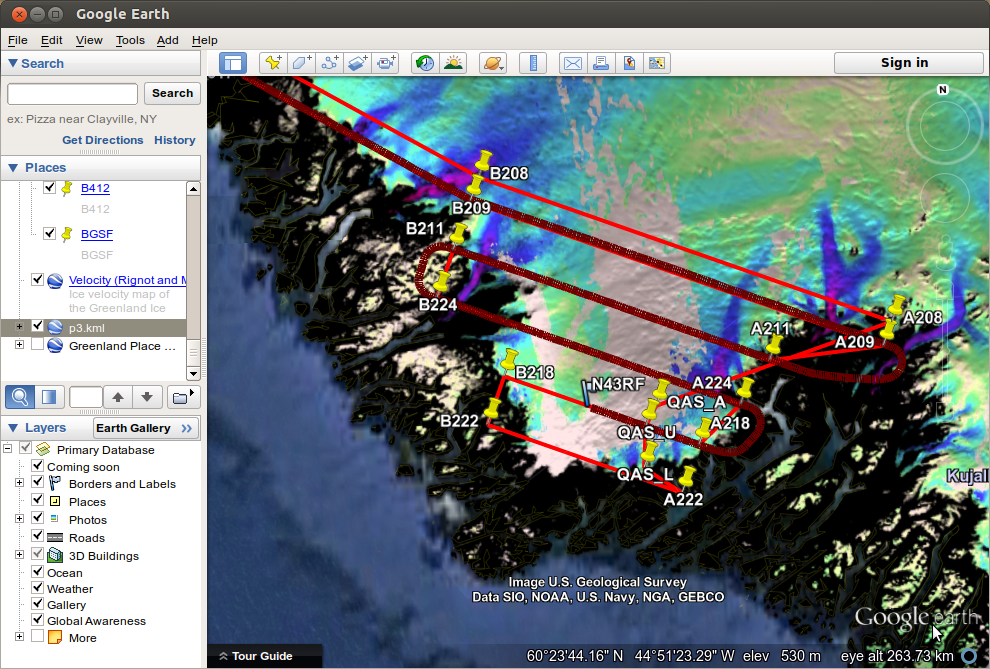Select the Add Polygon tool
The width and height of the screenshot is (990, 669).
301,62
